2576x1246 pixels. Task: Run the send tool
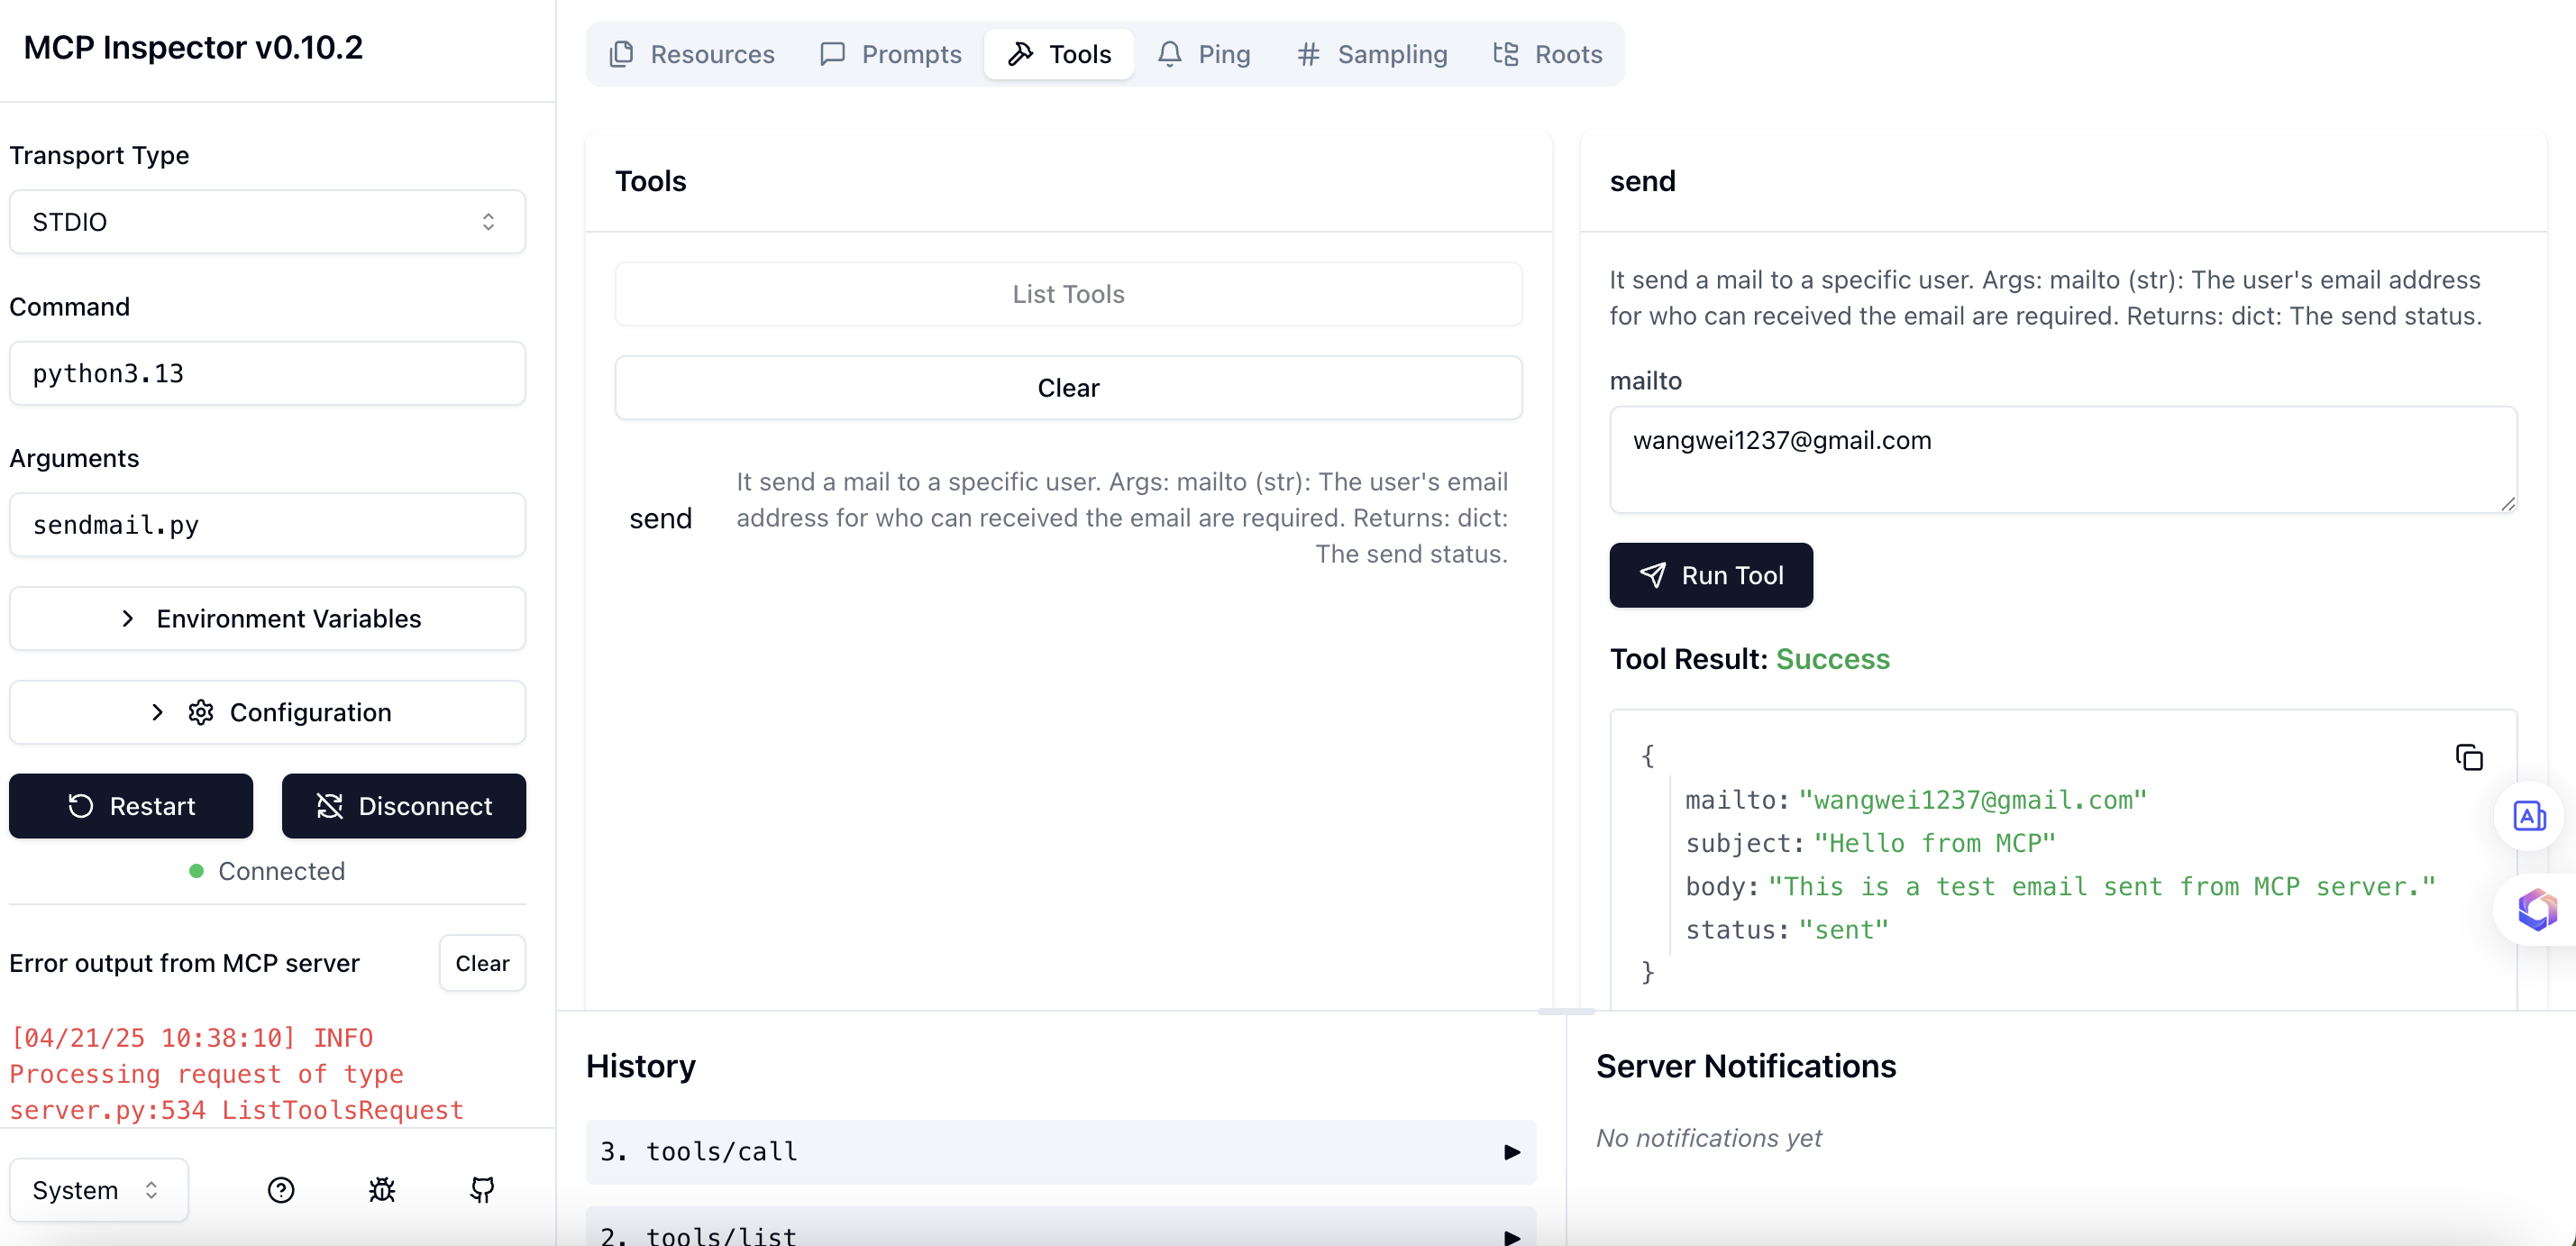point(1710,575)
